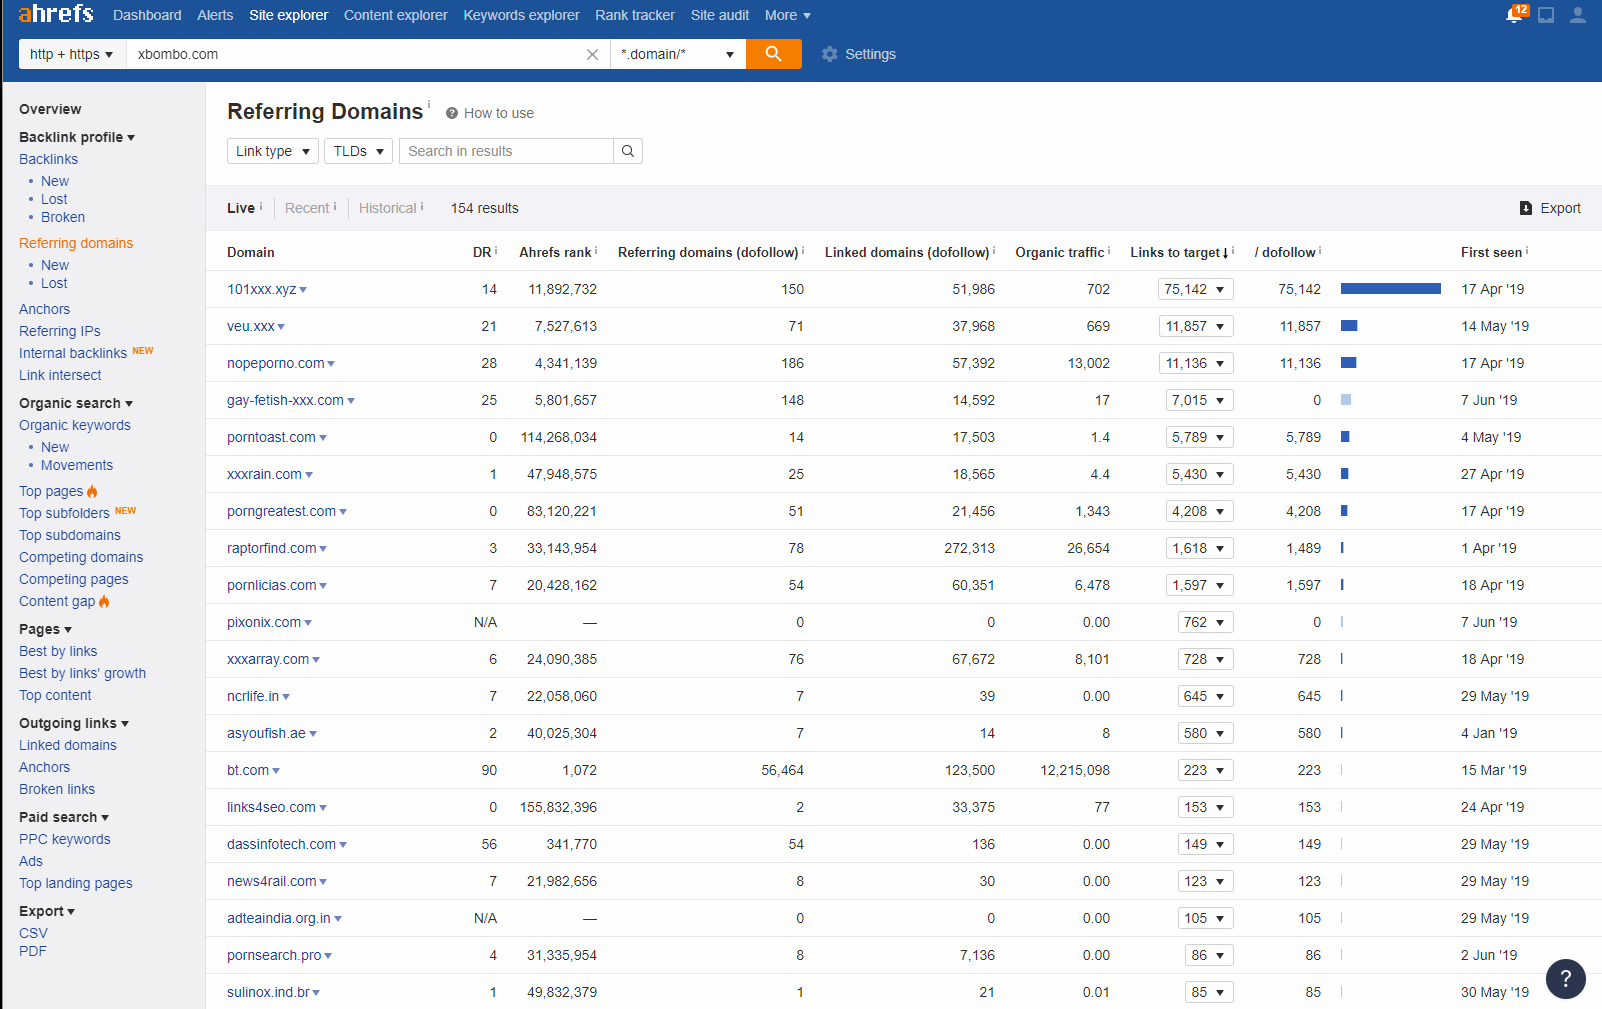Open Competing domains report

point(81,557)
